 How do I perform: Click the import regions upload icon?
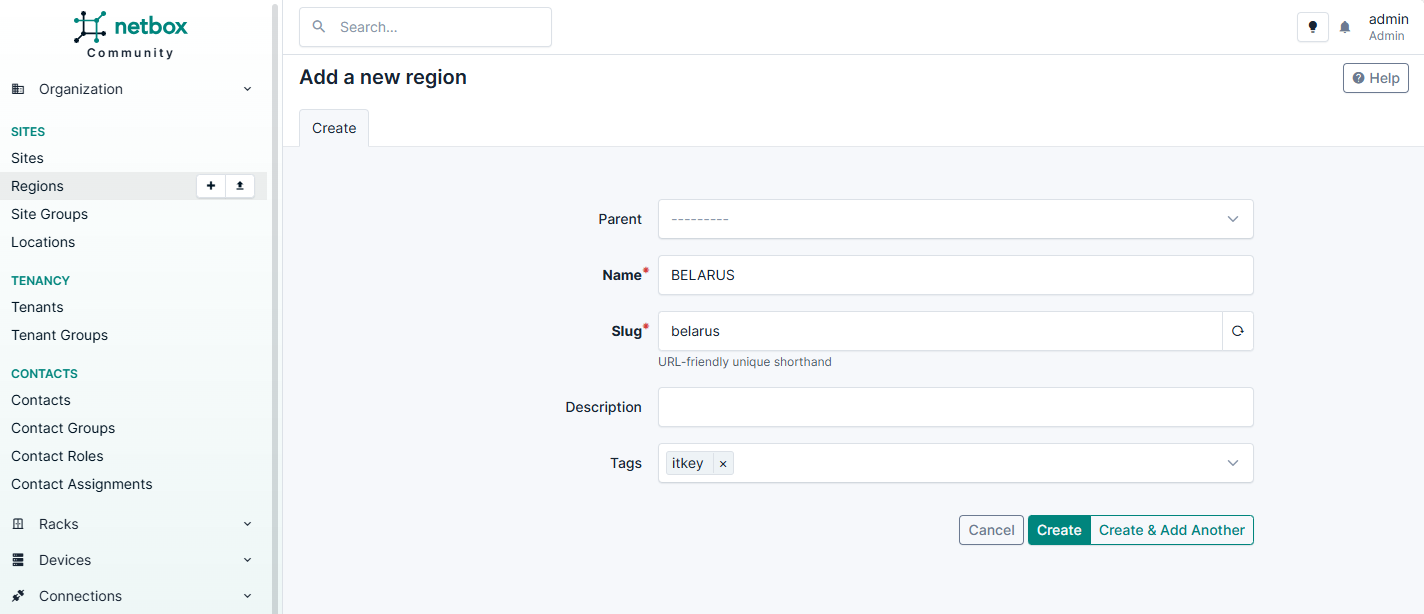coord(240,186)
